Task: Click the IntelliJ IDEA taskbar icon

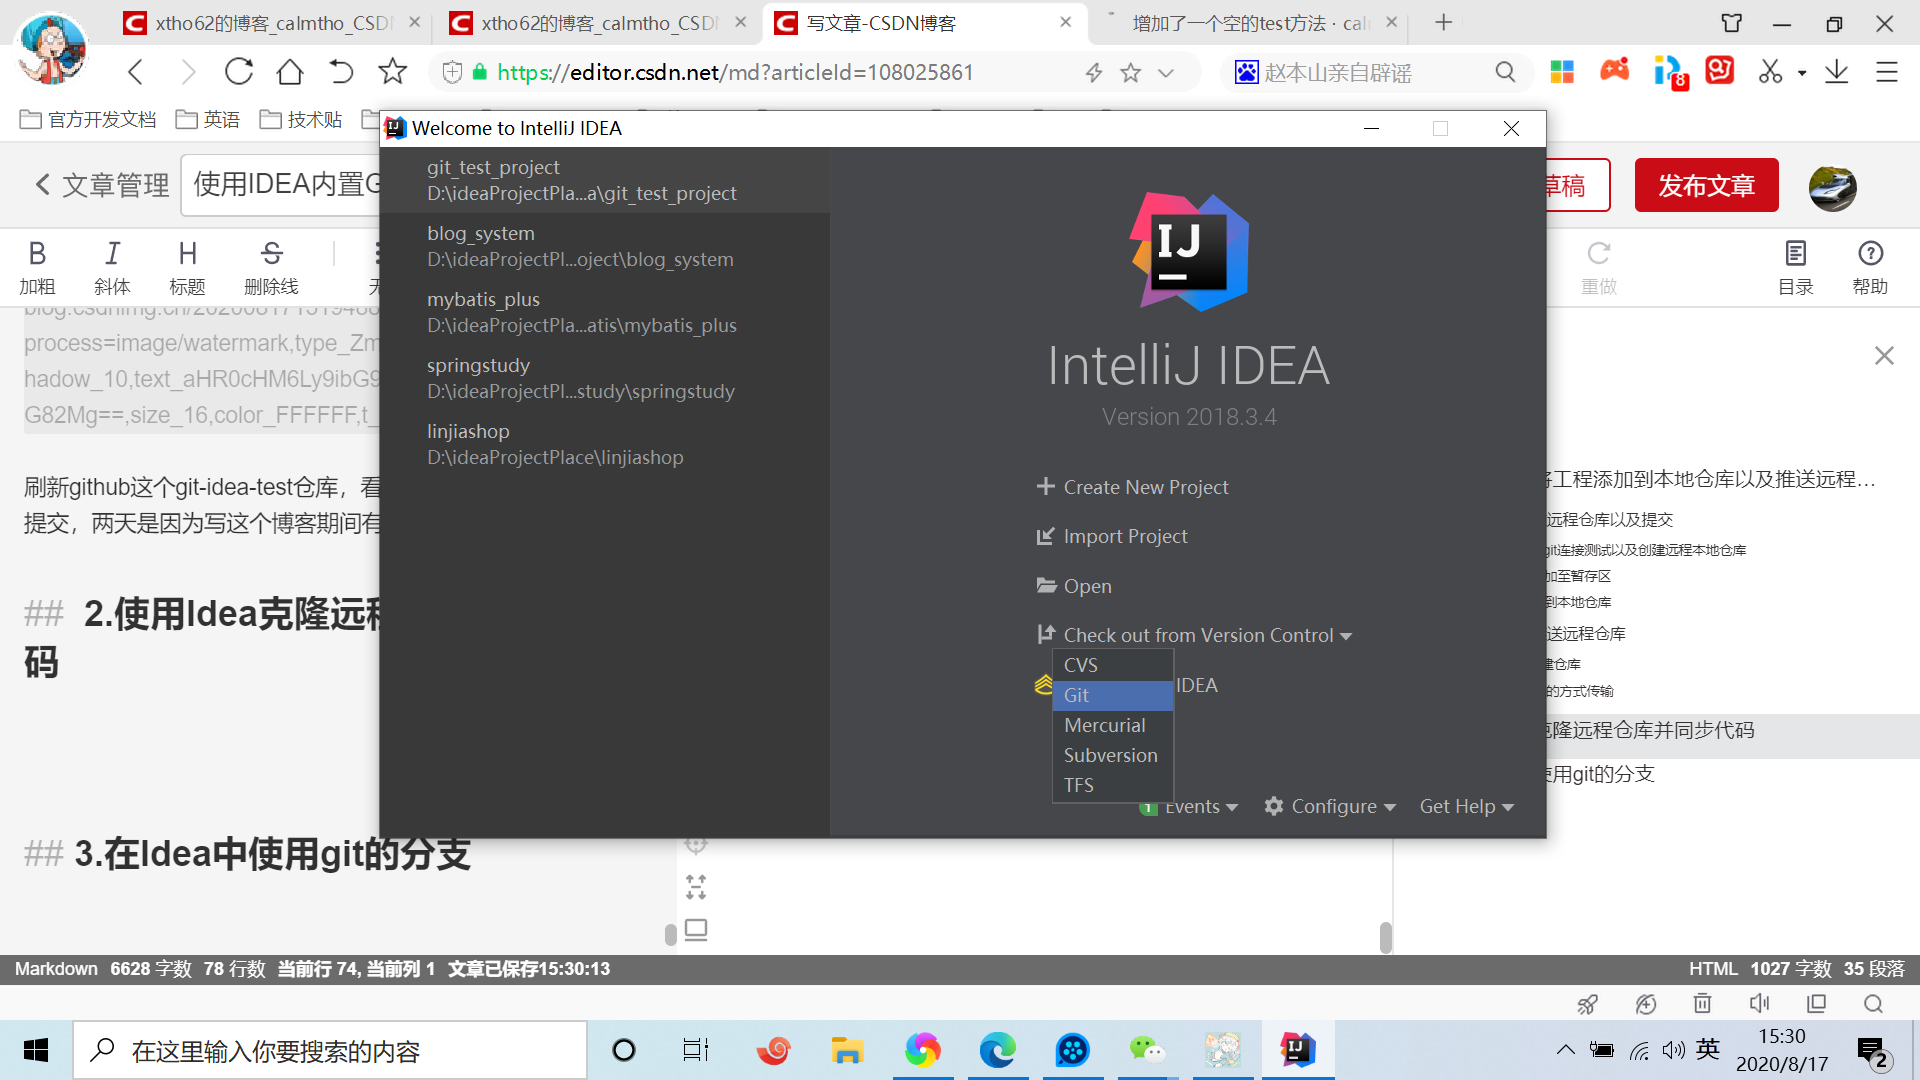Action: click(x=1298, y=1050)
